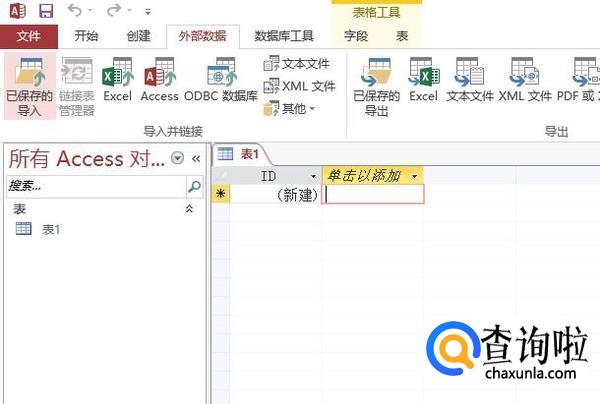
Task: Import an XML 文件
Action: click(300, 86)
